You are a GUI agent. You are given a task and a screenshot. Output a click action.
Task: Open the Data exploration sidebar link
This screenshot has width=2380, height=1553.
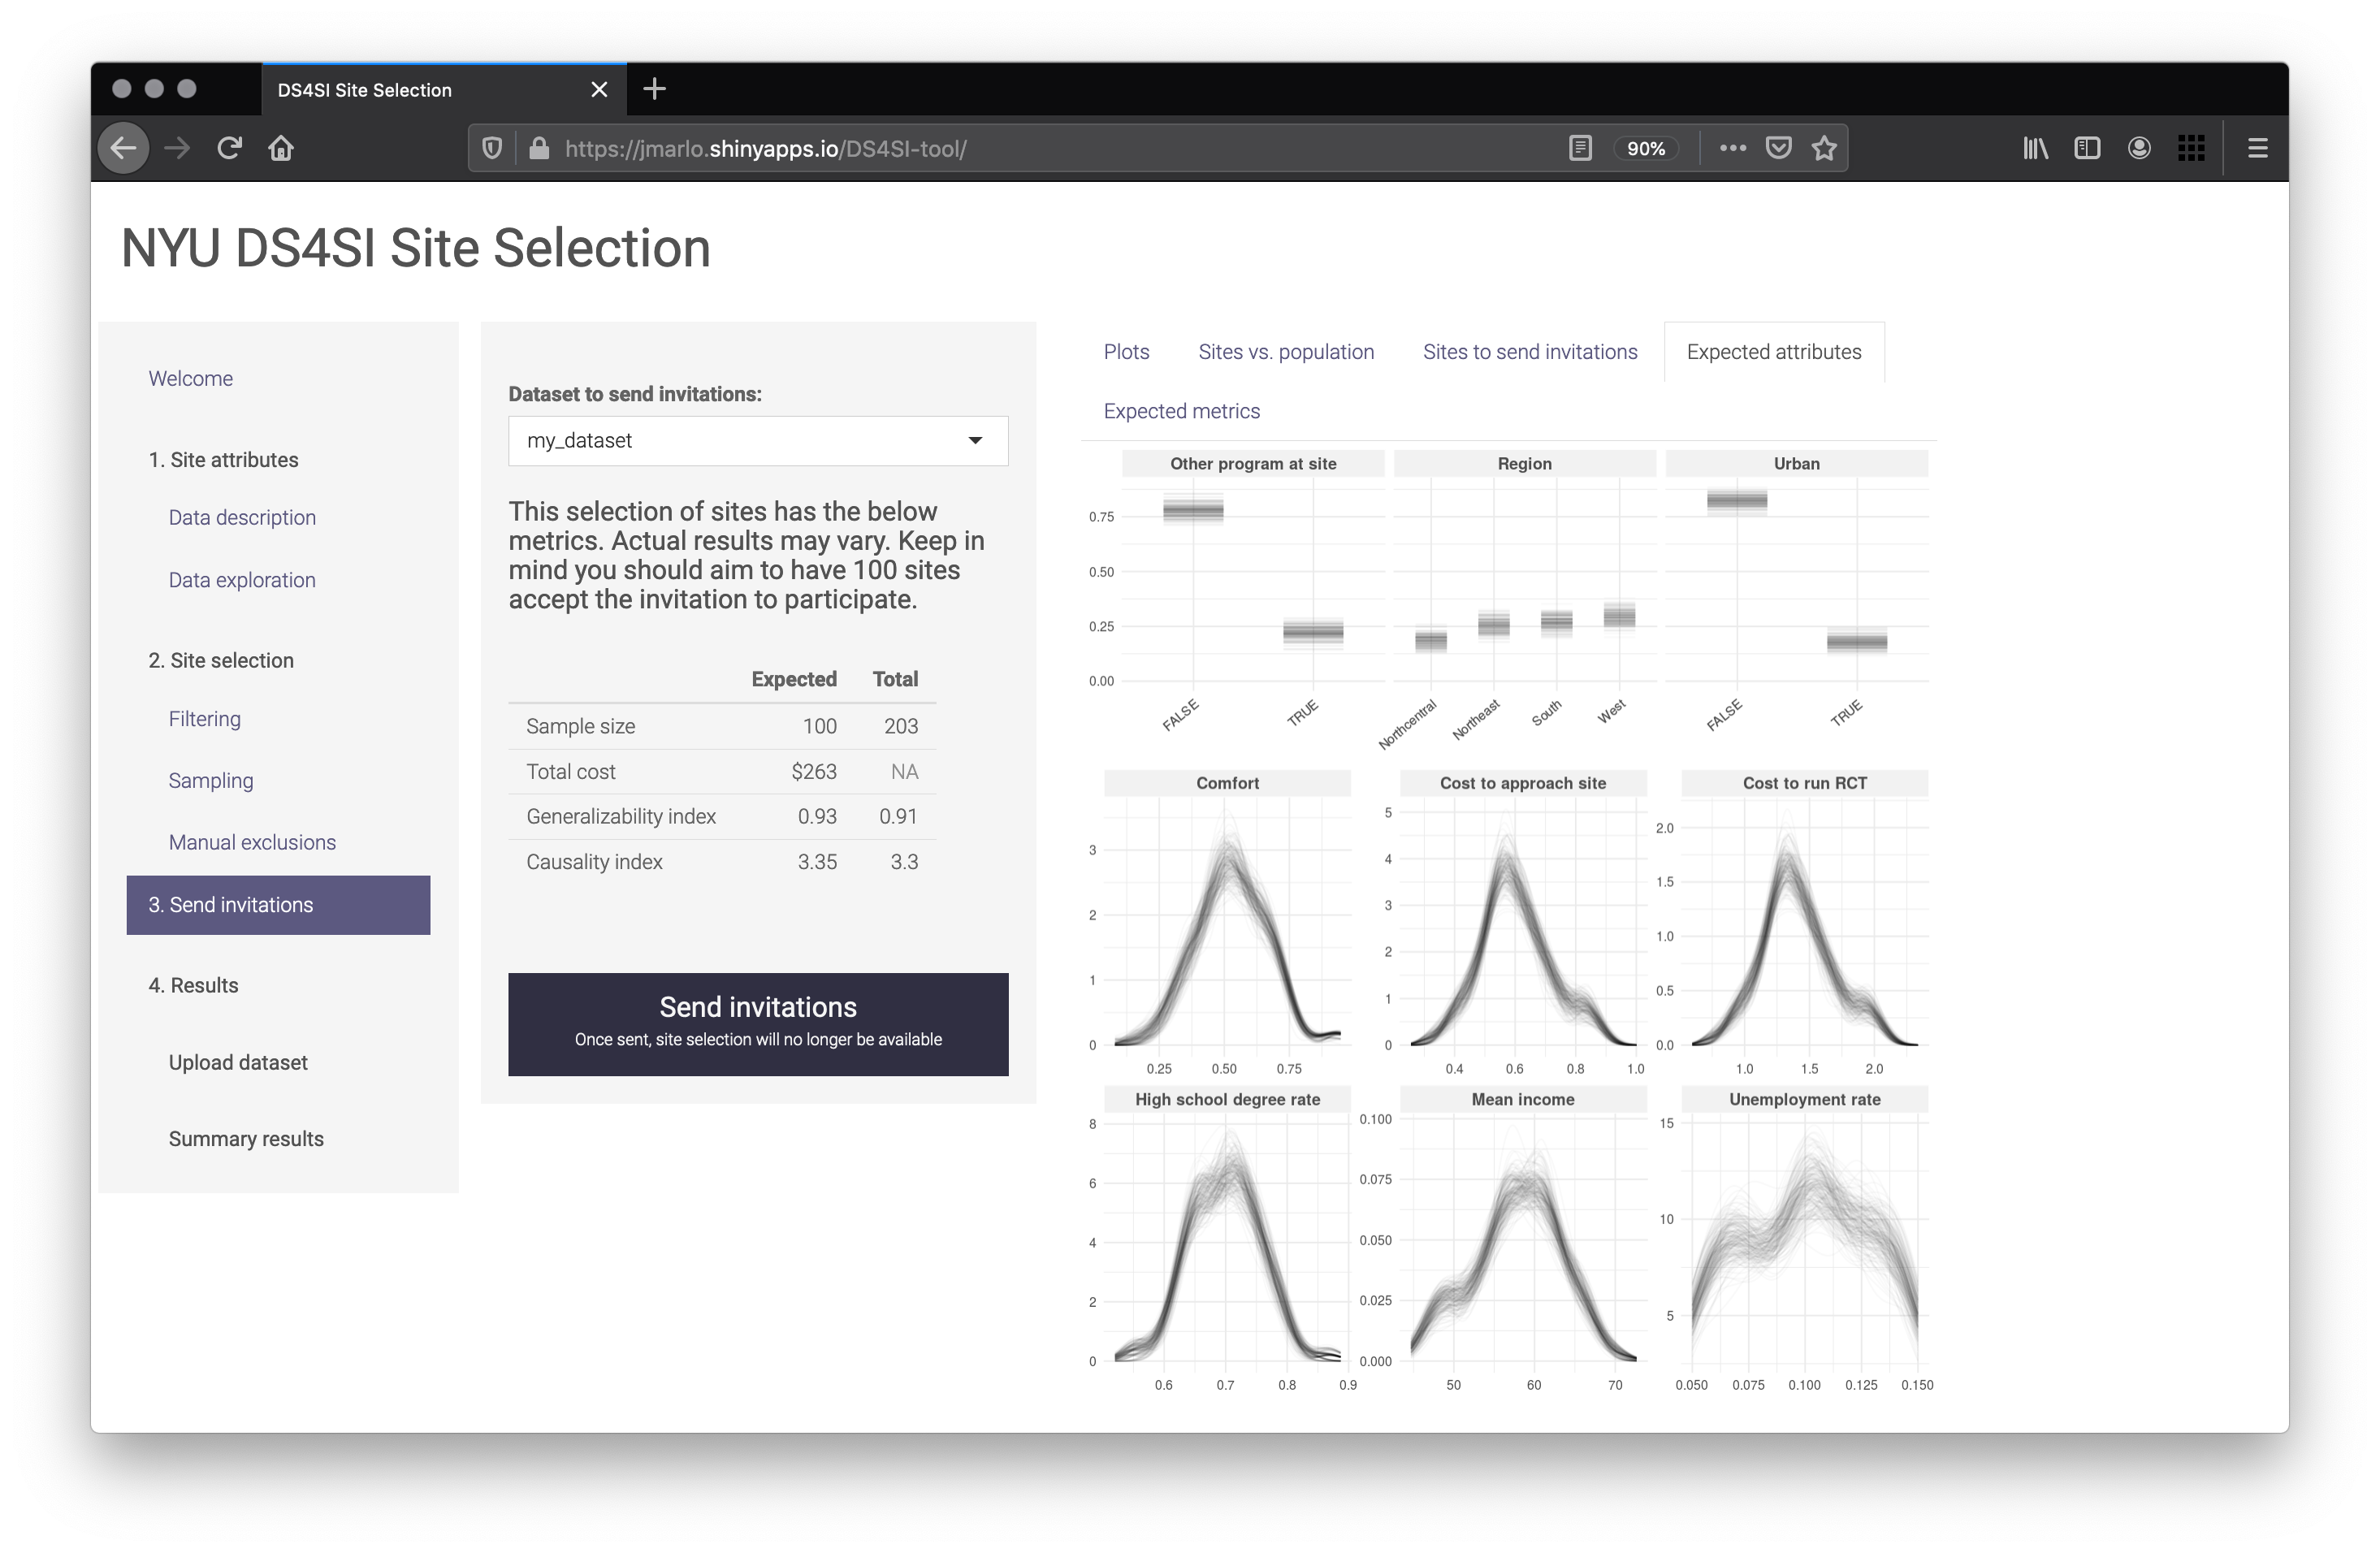(242, 580)
